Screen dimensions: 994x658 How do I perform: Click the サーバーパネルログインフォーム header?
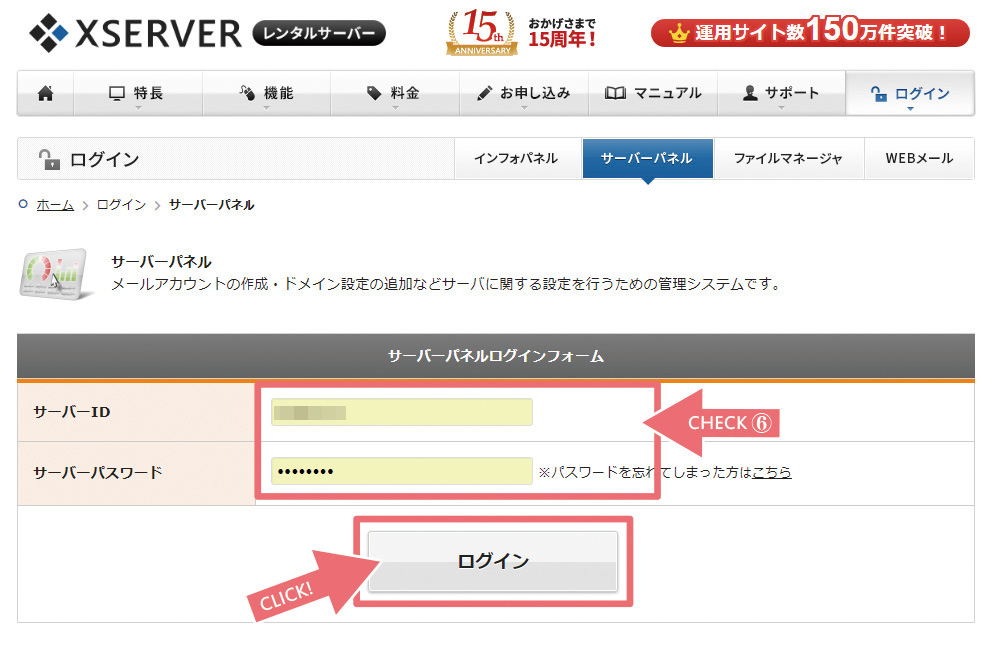[496, 356]
